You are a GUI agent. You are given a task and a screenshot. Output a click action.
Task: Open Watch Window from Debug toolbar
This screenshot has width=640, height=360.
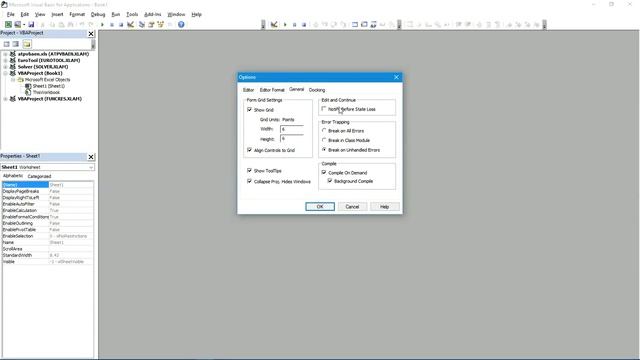click(373, 24)
